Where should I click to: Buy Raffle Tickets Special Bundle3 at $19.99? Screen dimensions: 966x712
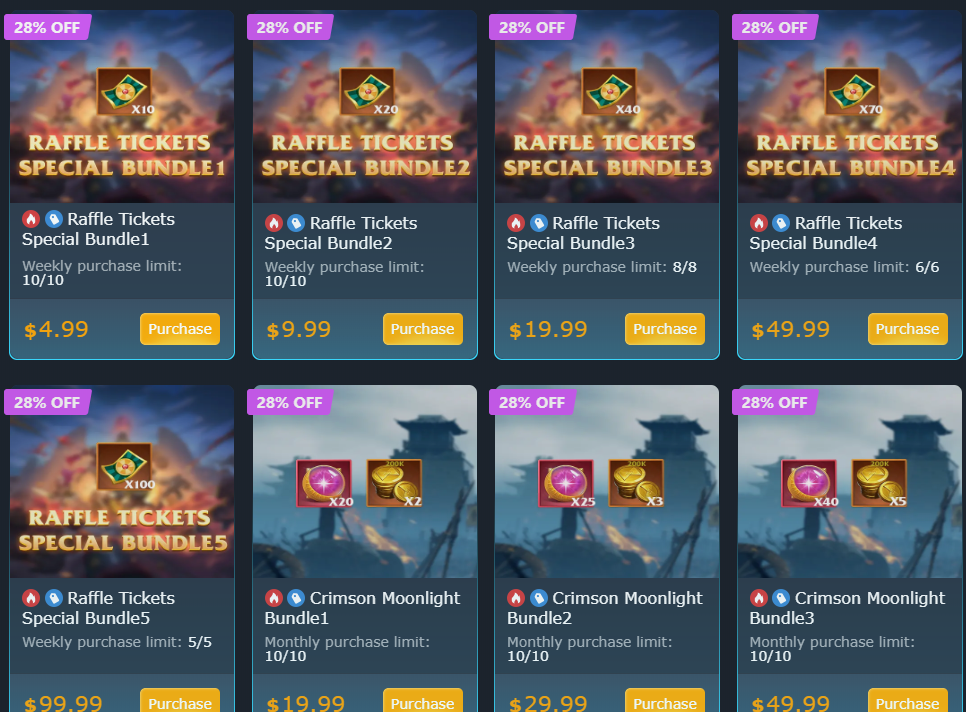pos(665,329)
